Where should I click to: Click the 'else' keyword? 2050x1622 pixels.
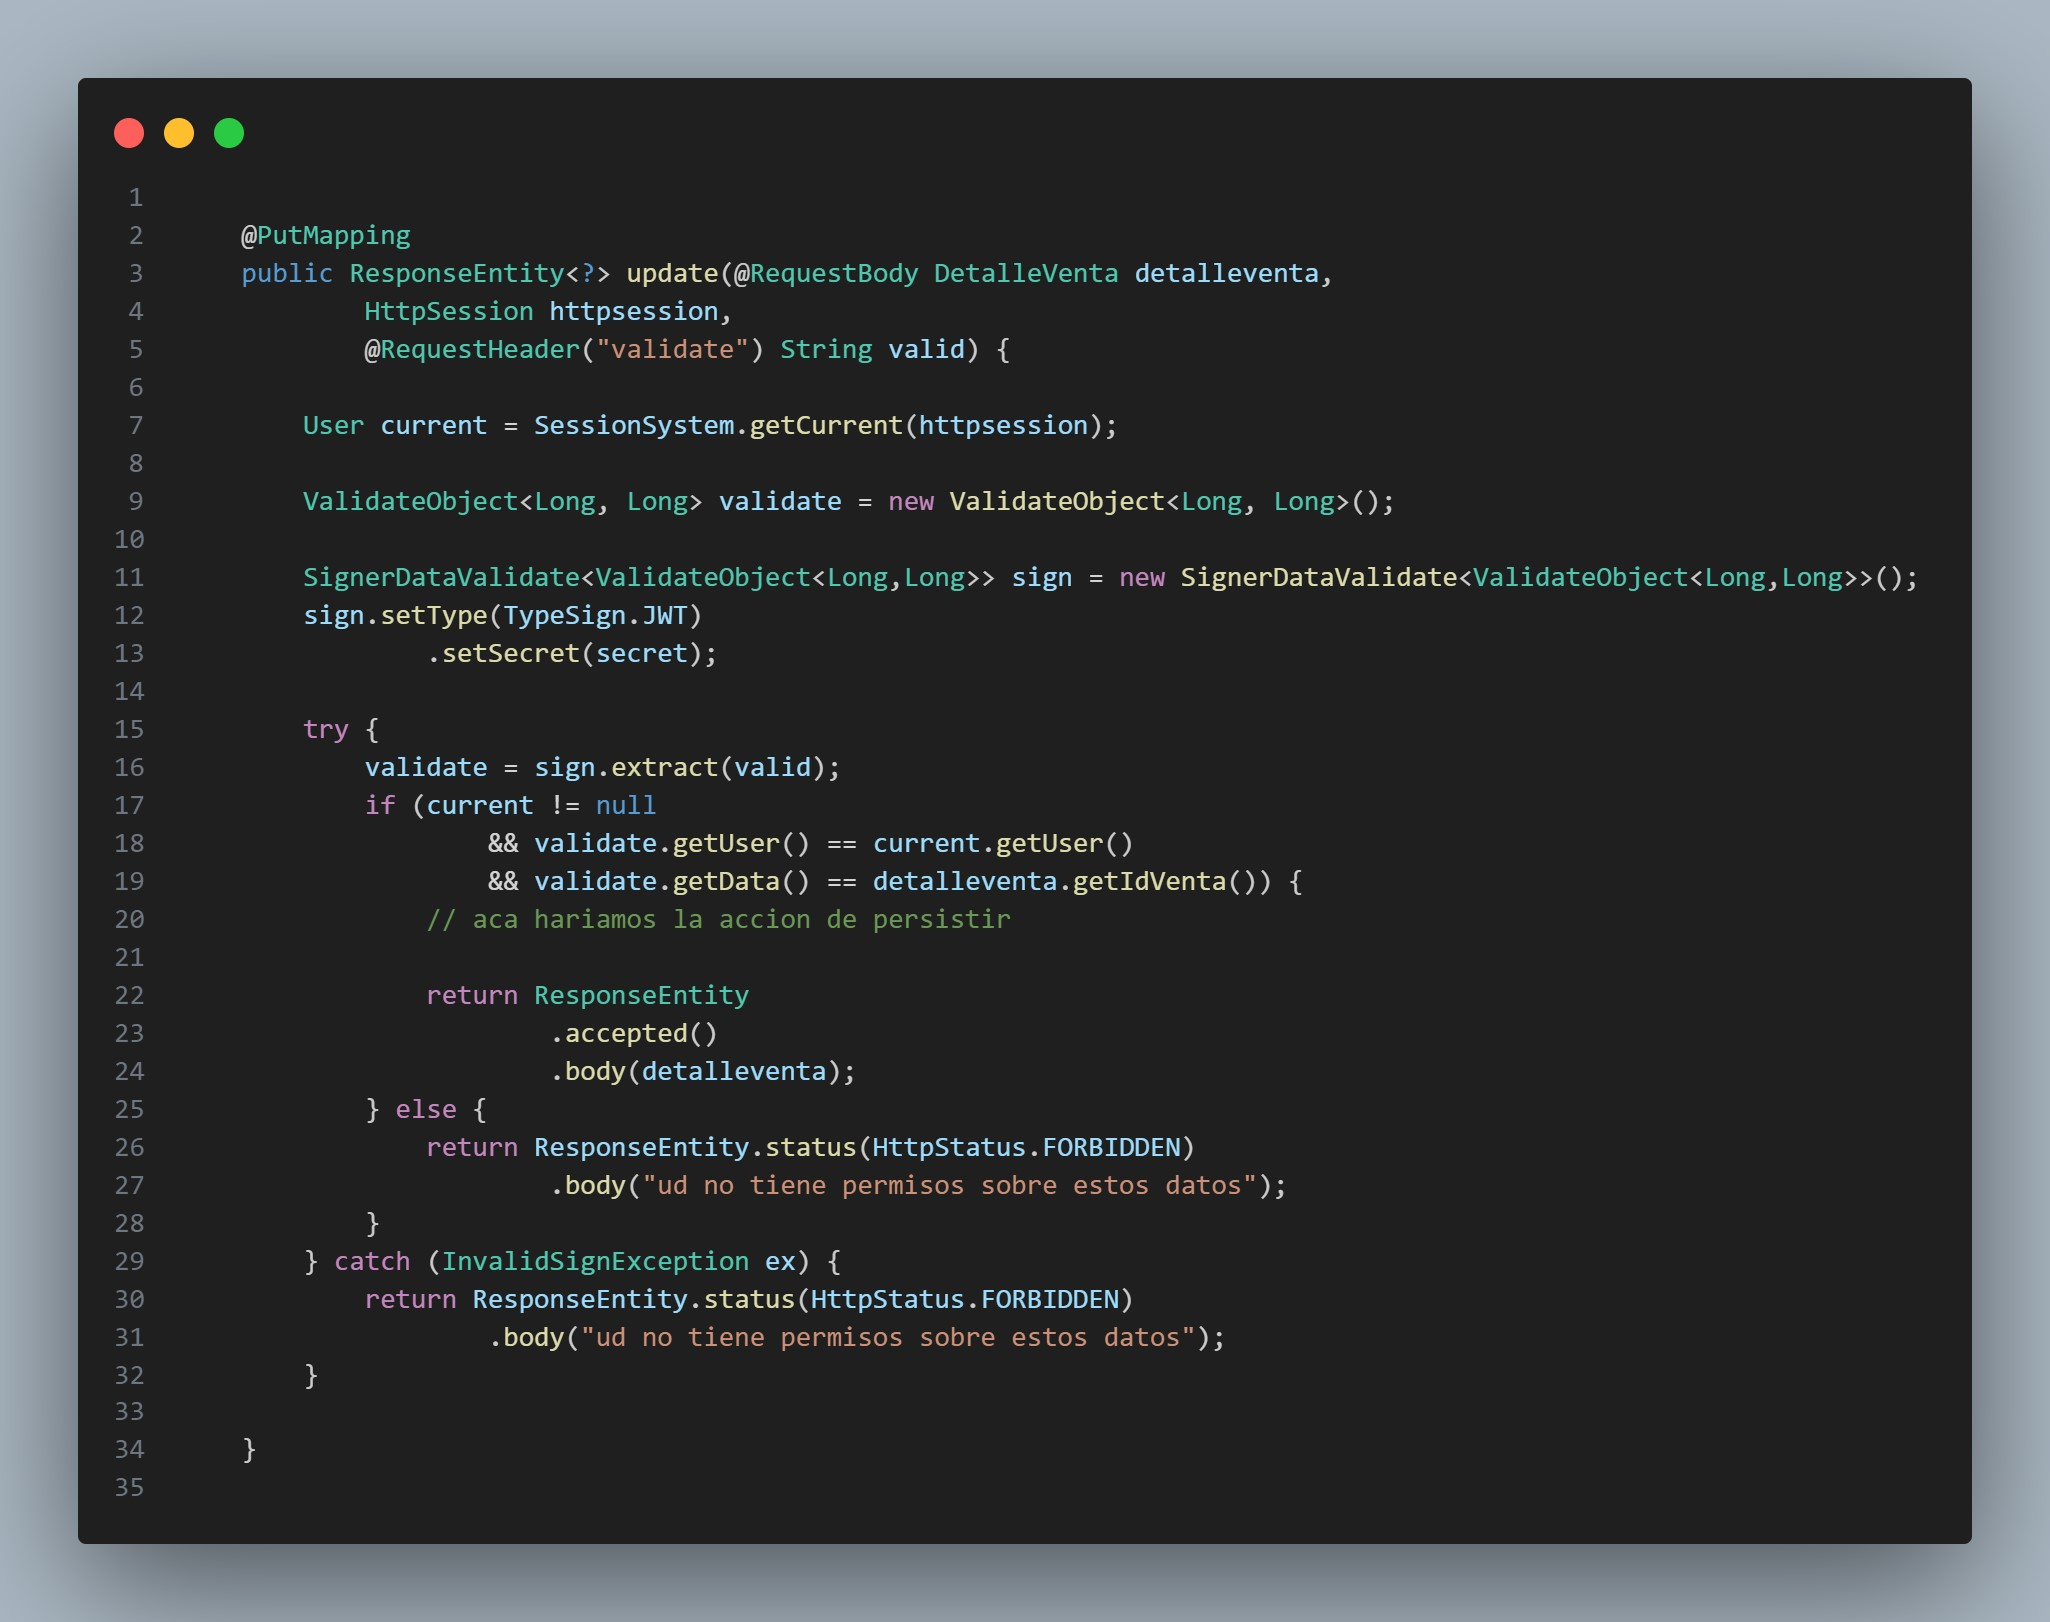[426, 1110]
